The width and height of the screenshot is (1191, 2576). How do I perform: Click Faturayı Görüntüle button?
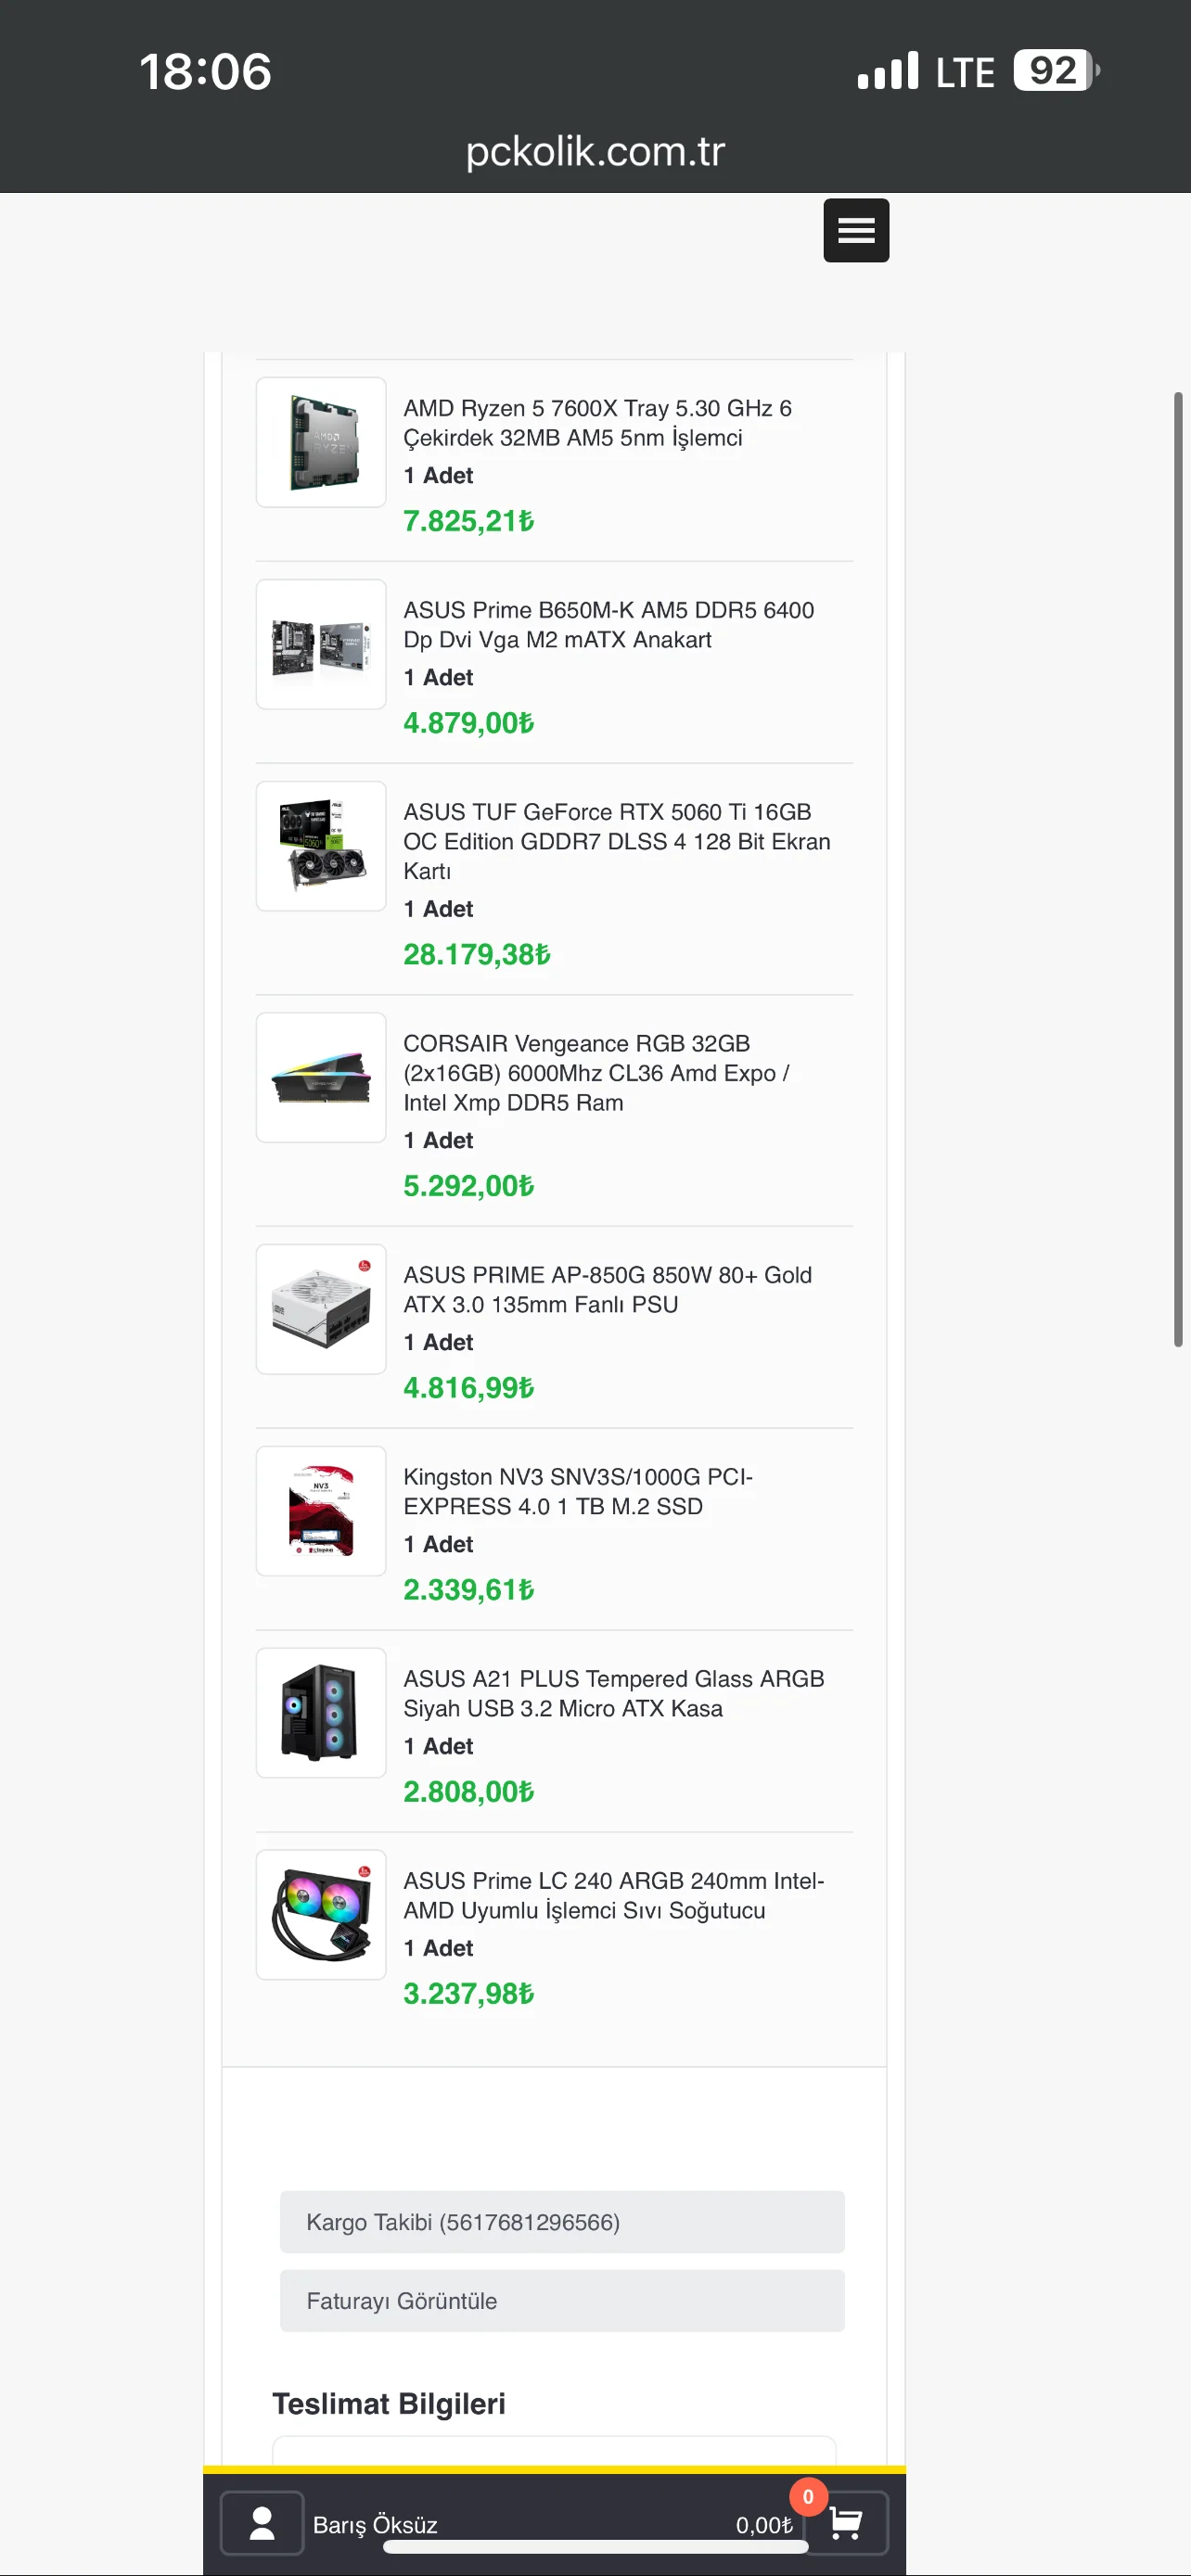(x=562, y=2301)
